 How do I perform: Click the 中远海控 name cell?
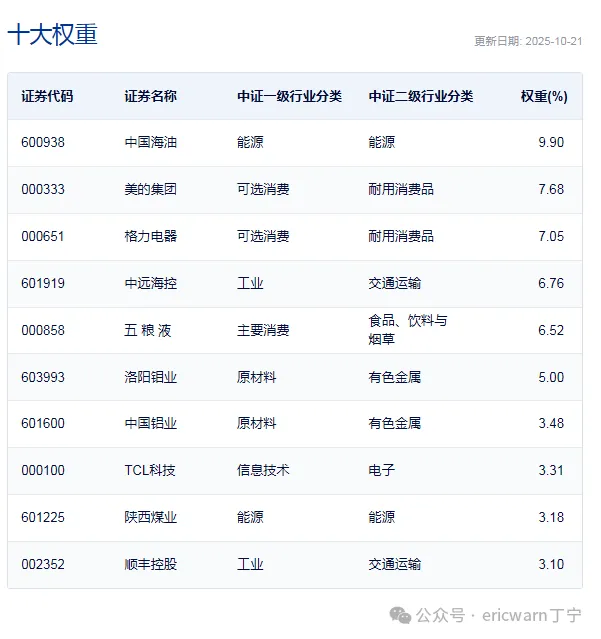coord(150,283)
